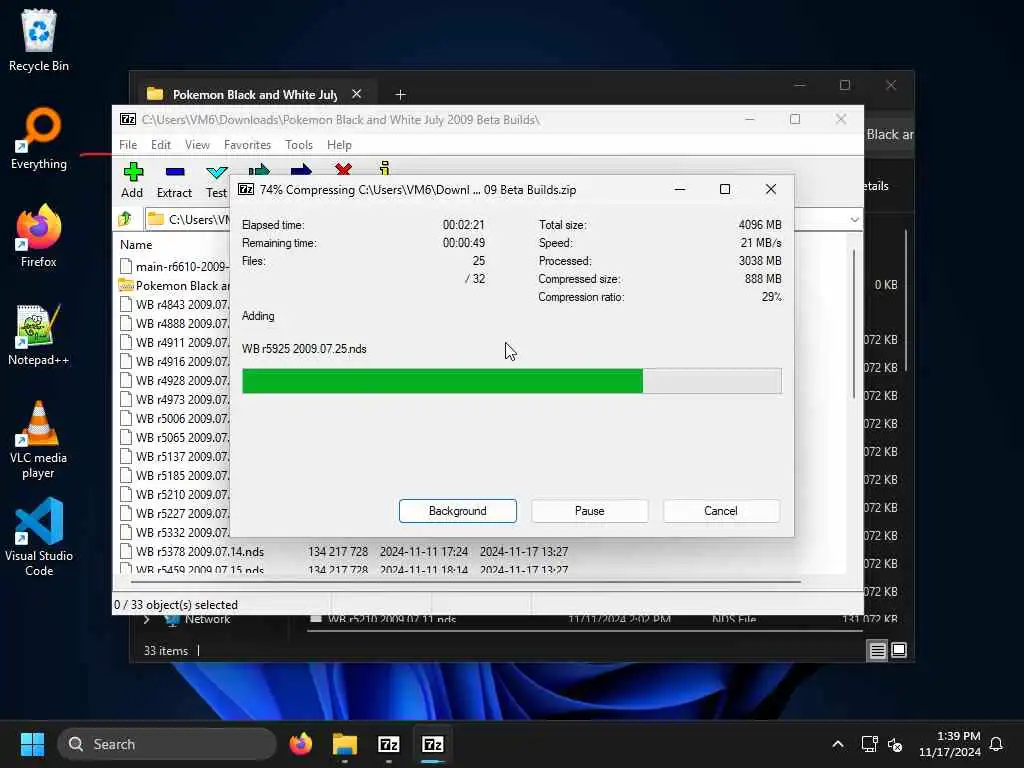
Task: Open the Edit menu in 7-Zip
Action: (161, 145)
